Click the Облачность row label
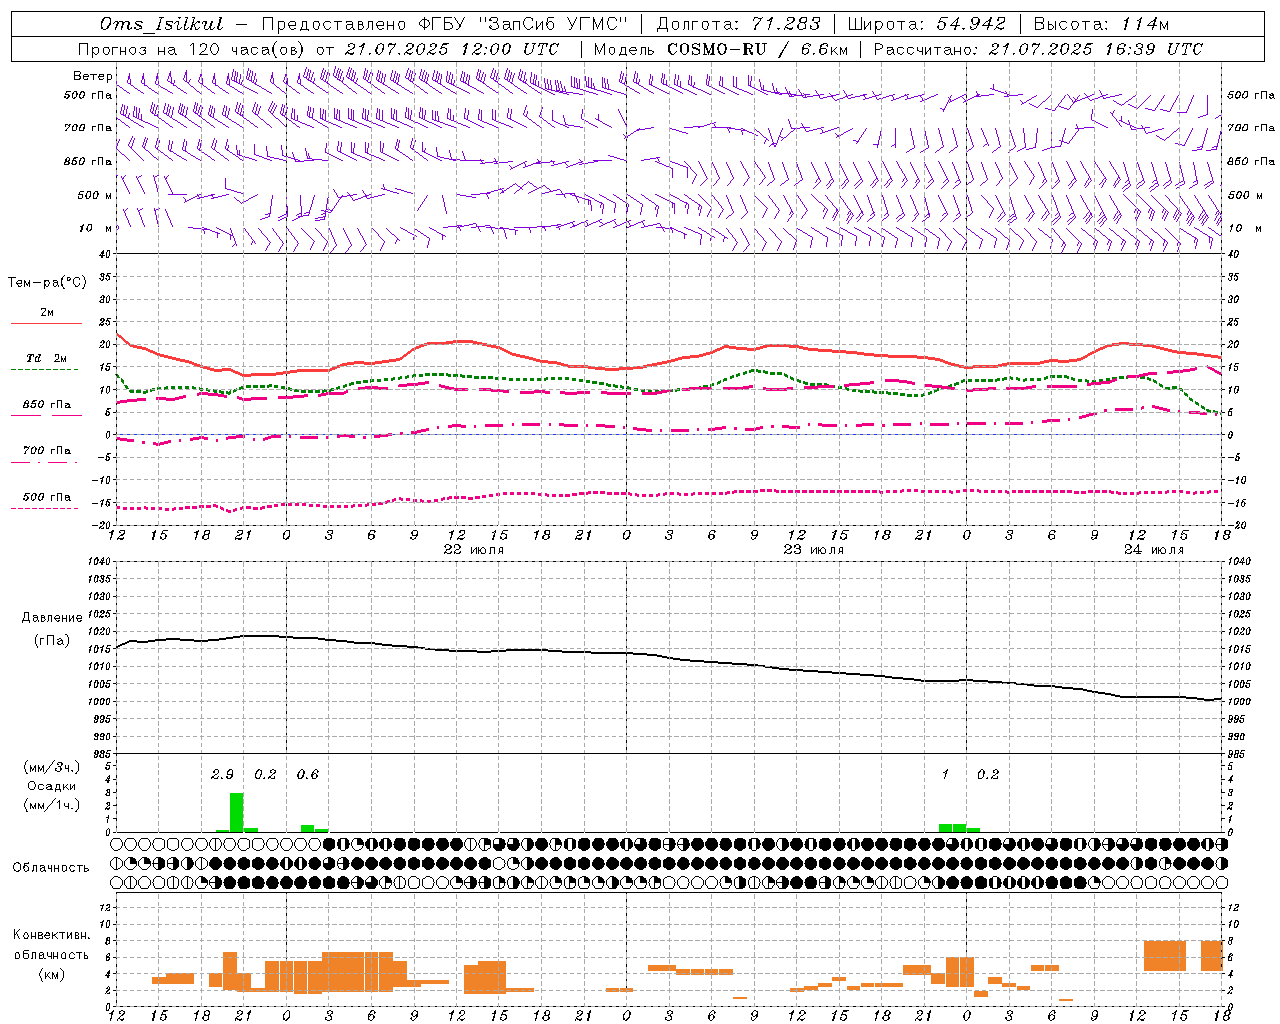 (51, 867)
